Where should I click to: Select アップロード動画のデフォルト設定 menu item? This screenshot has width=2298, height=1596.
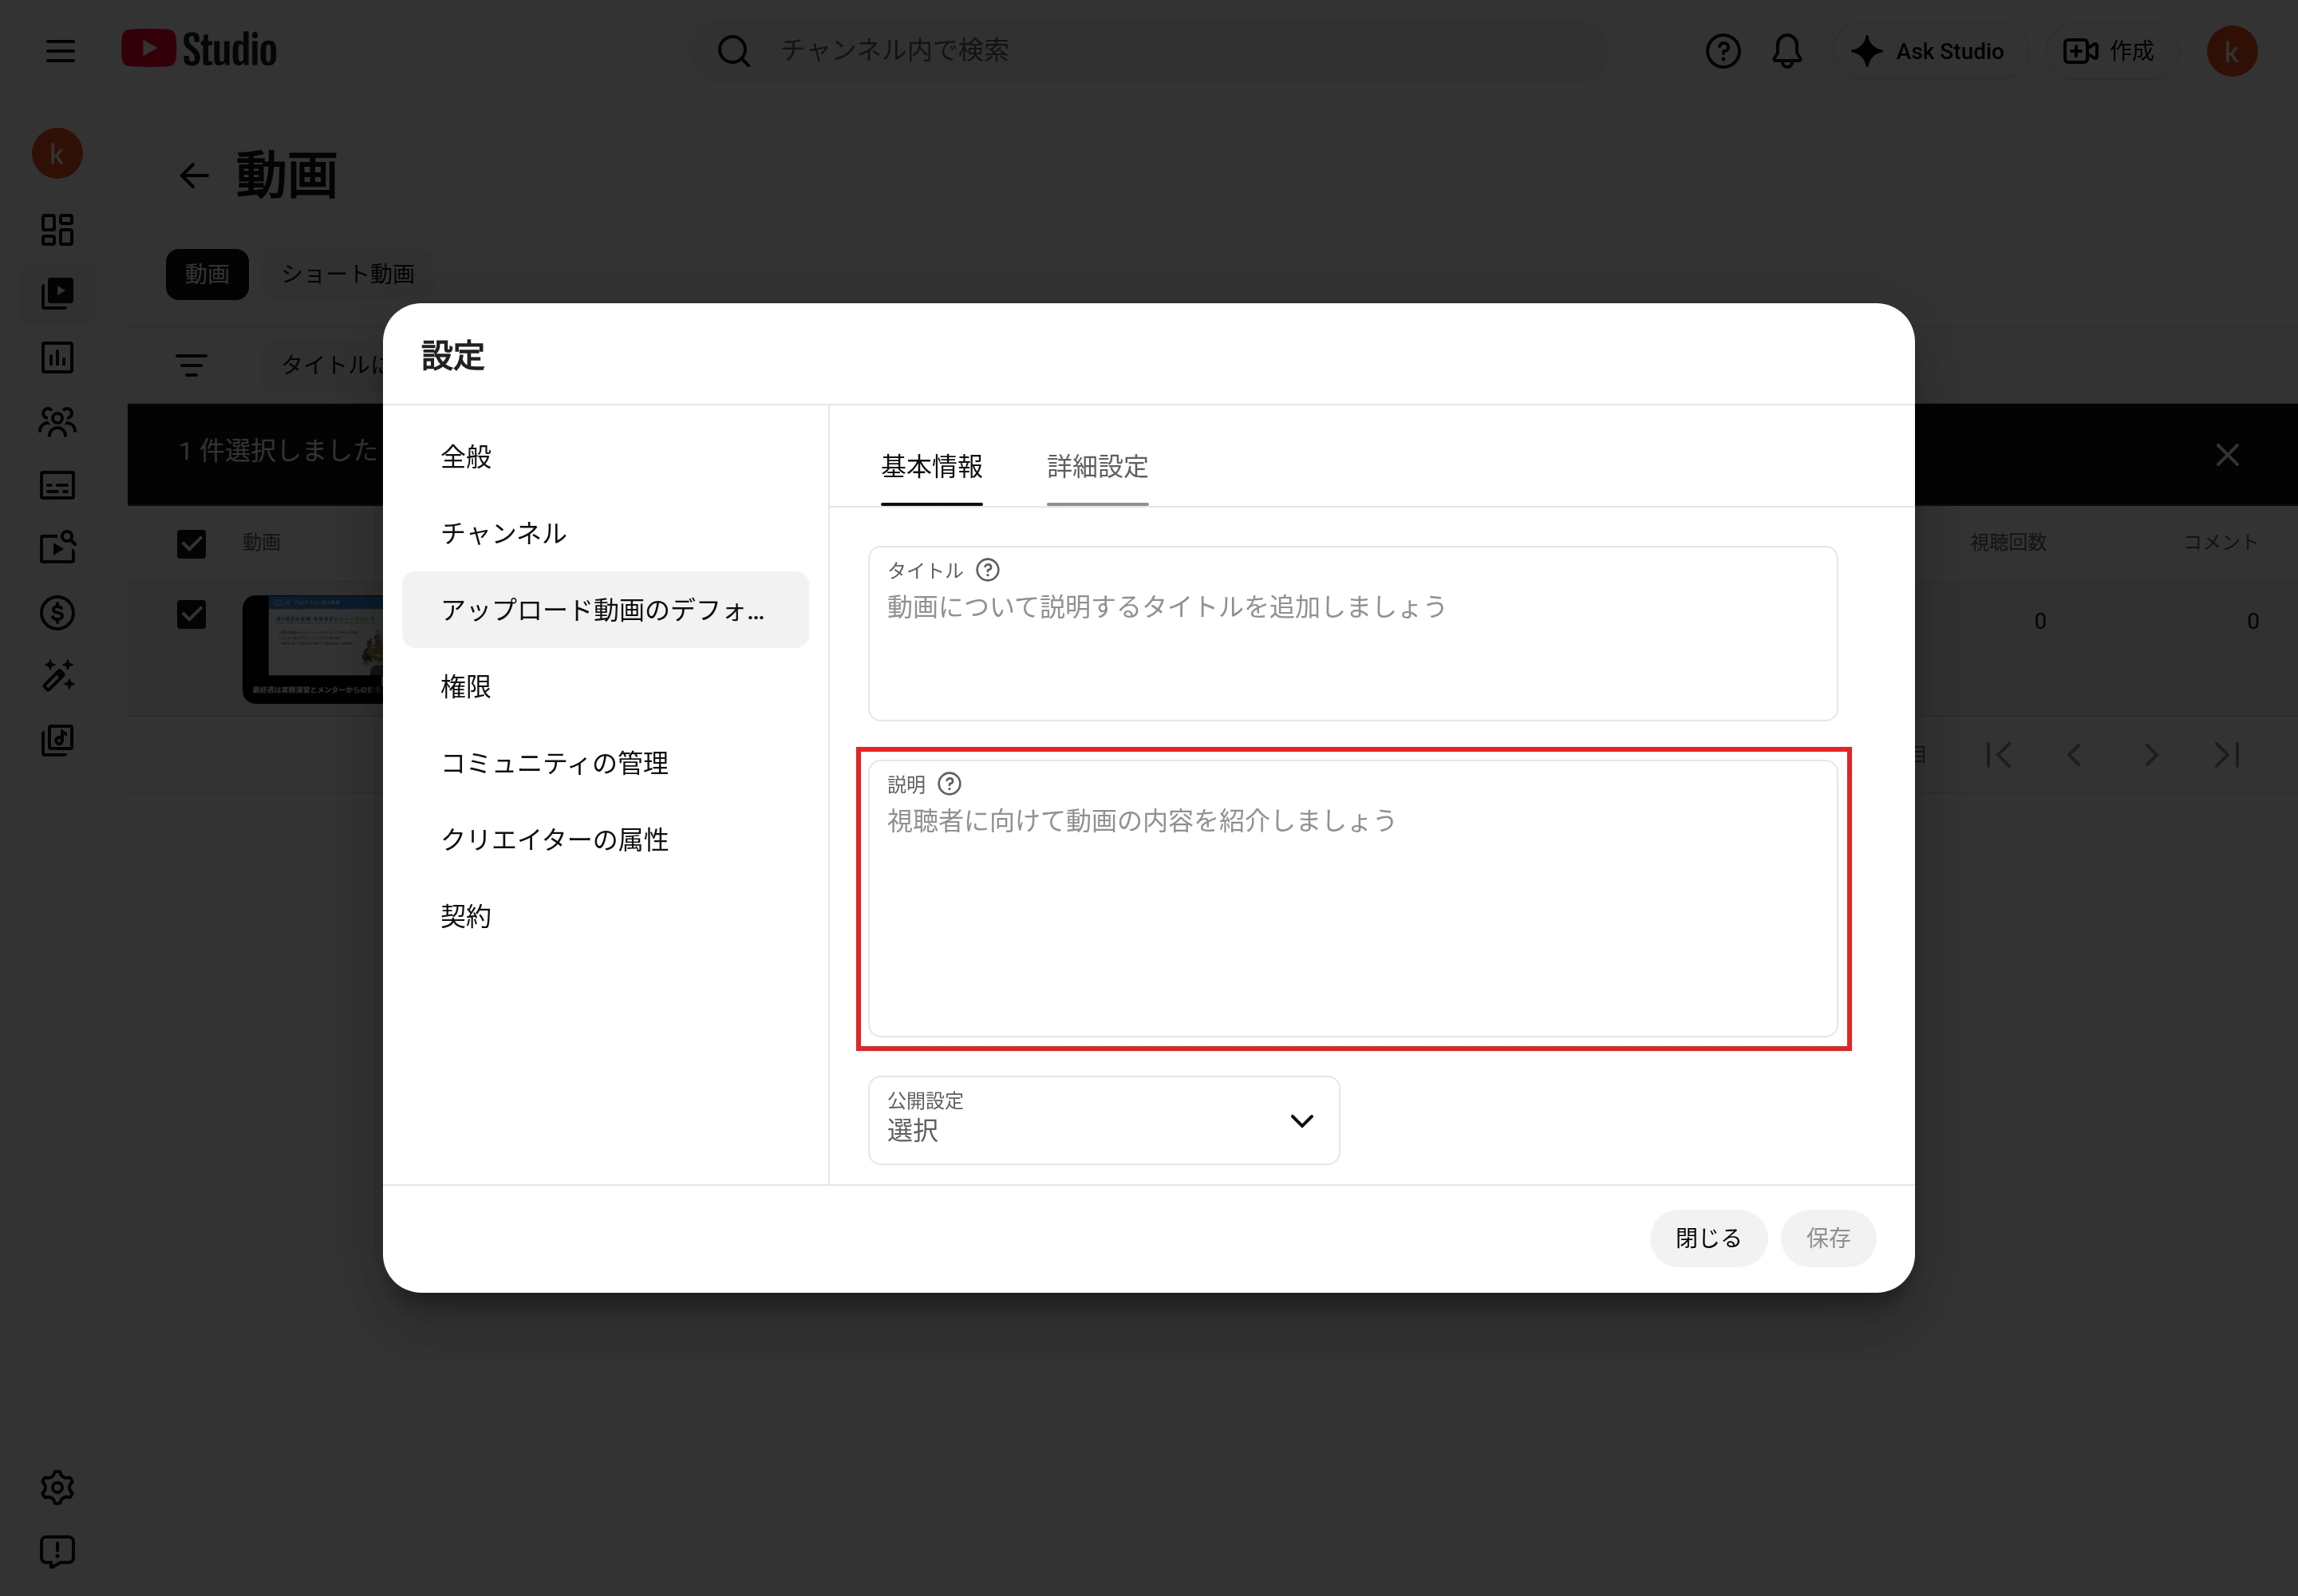pos(605,610)
